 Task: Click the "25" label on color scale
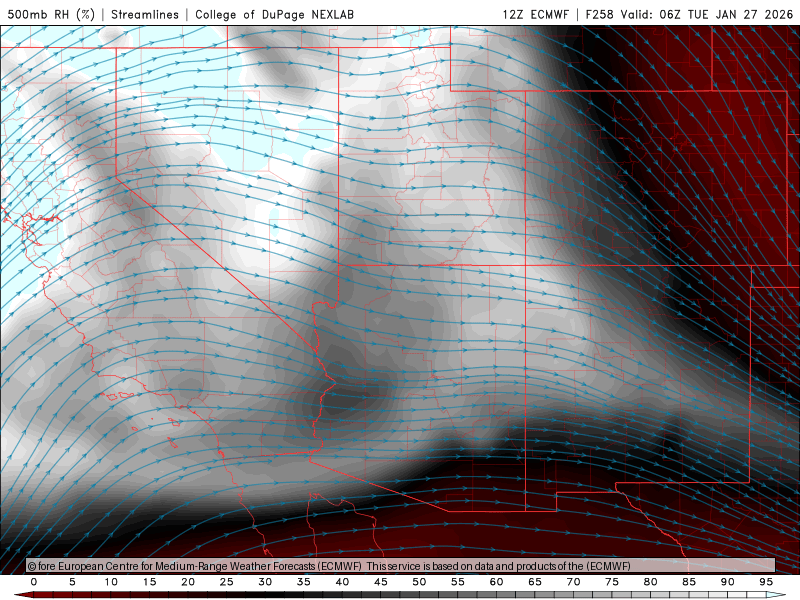click(x=227, y=582)
